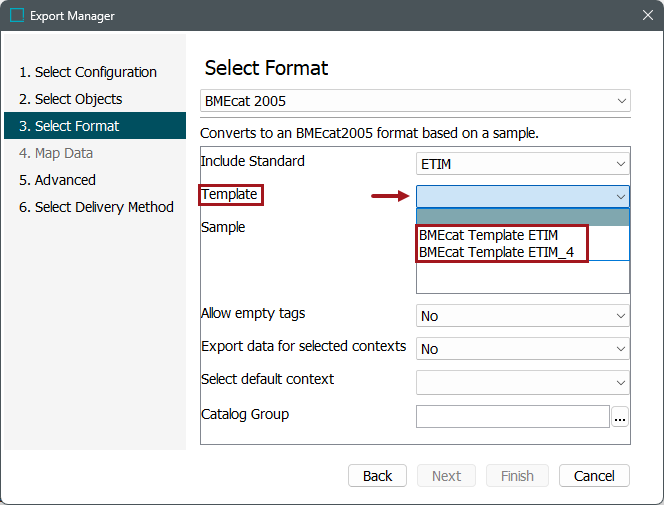Click the Catalog Group text field
The width and height of the screenshot is (664, 505).
[x=512, y=417]
